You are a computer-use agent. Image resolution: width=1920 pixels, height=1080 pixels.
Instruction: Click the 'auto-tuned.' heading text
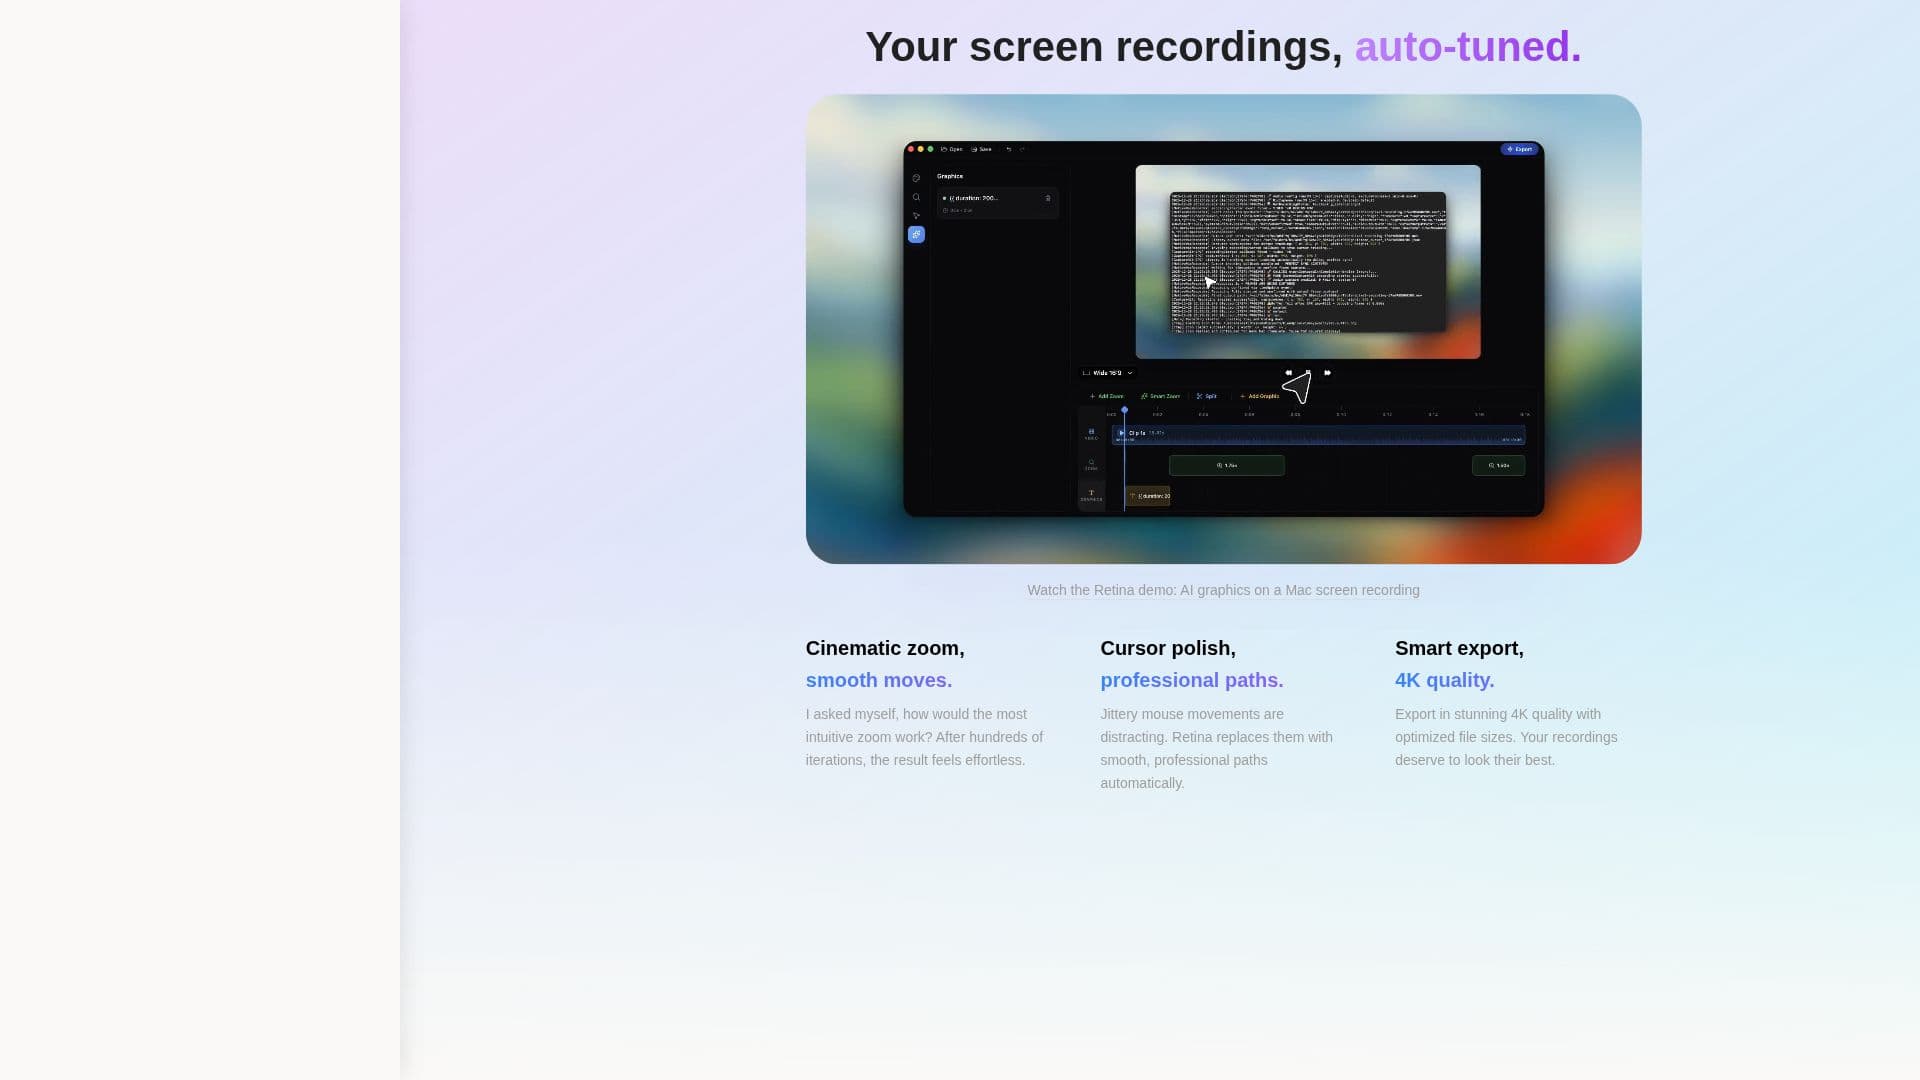click(x=1468, y=47)
